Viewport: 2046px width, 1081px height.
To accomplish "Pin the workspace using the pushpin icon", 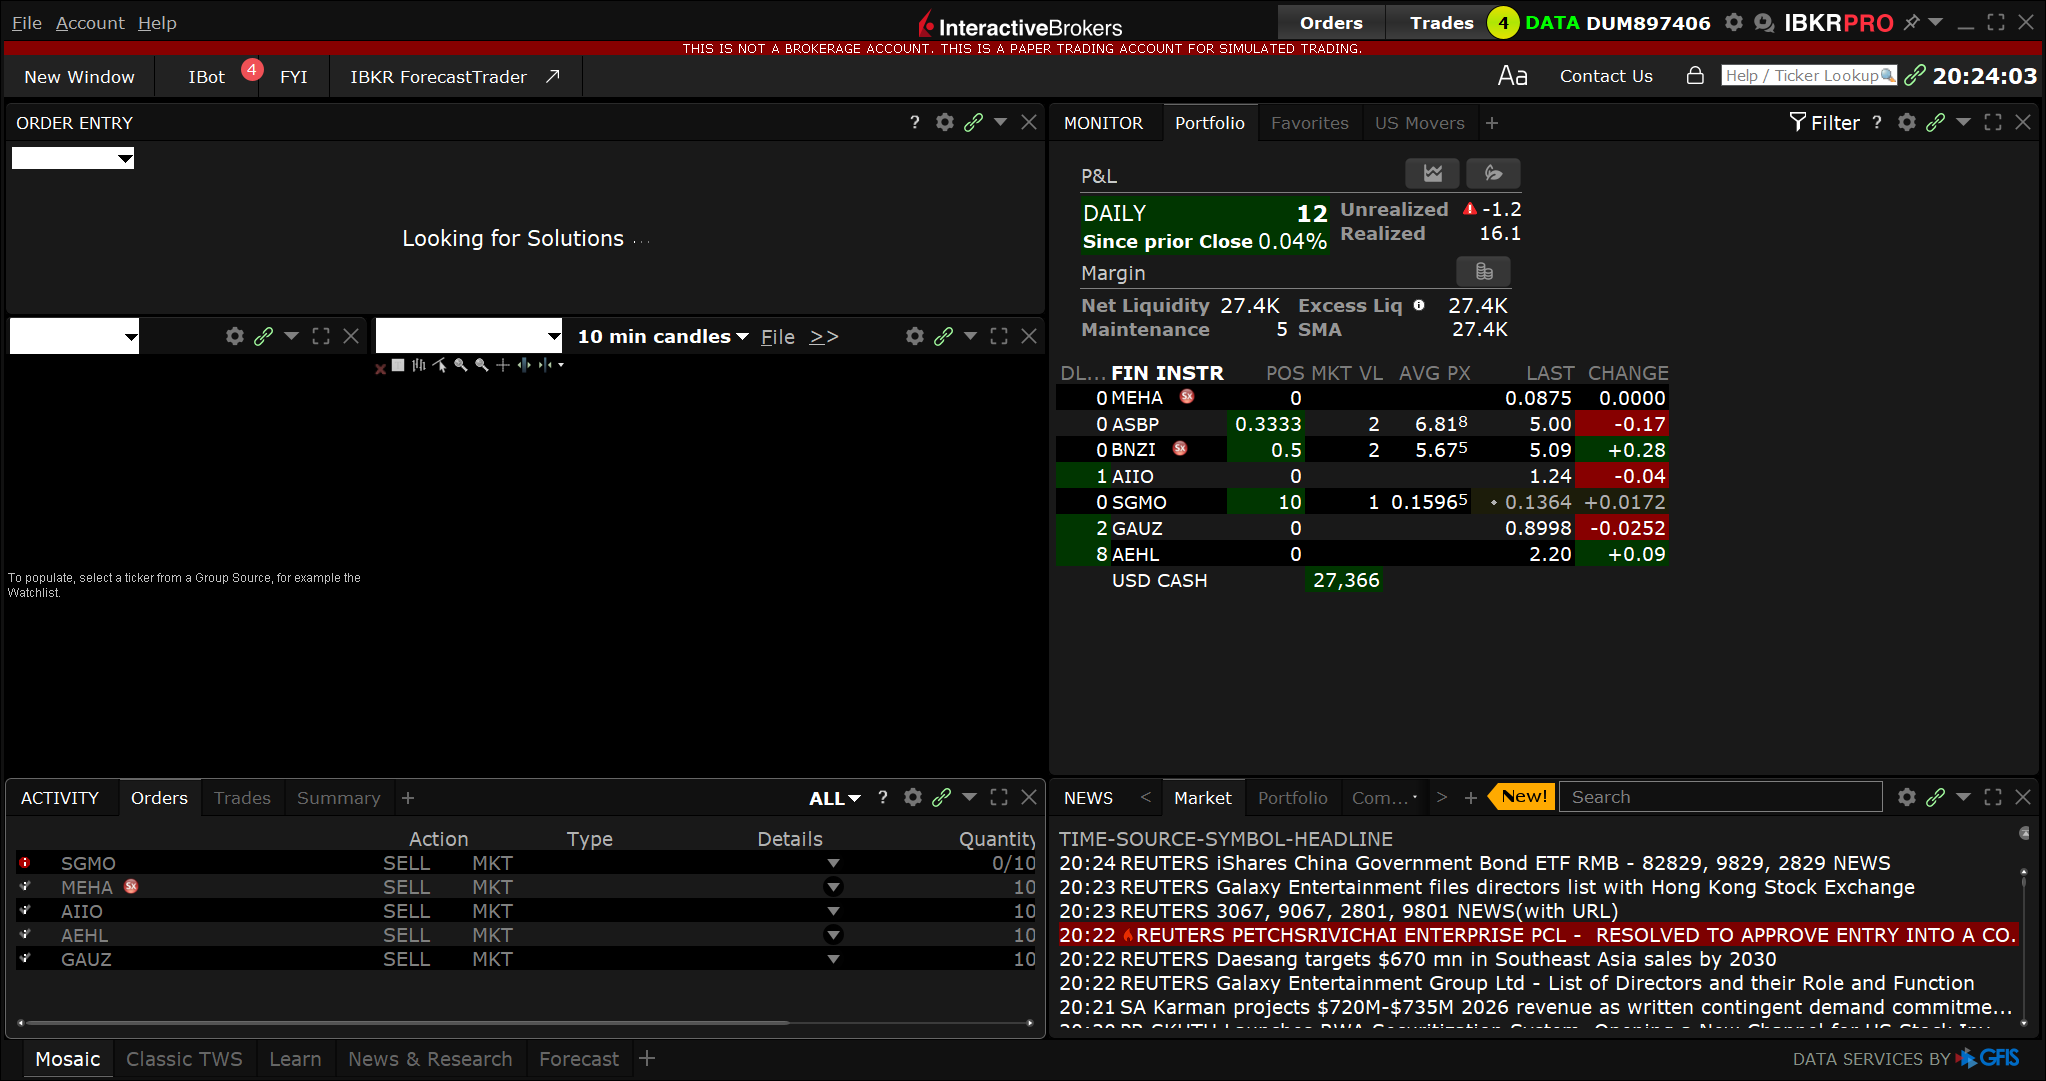I will pos(1911,22).
